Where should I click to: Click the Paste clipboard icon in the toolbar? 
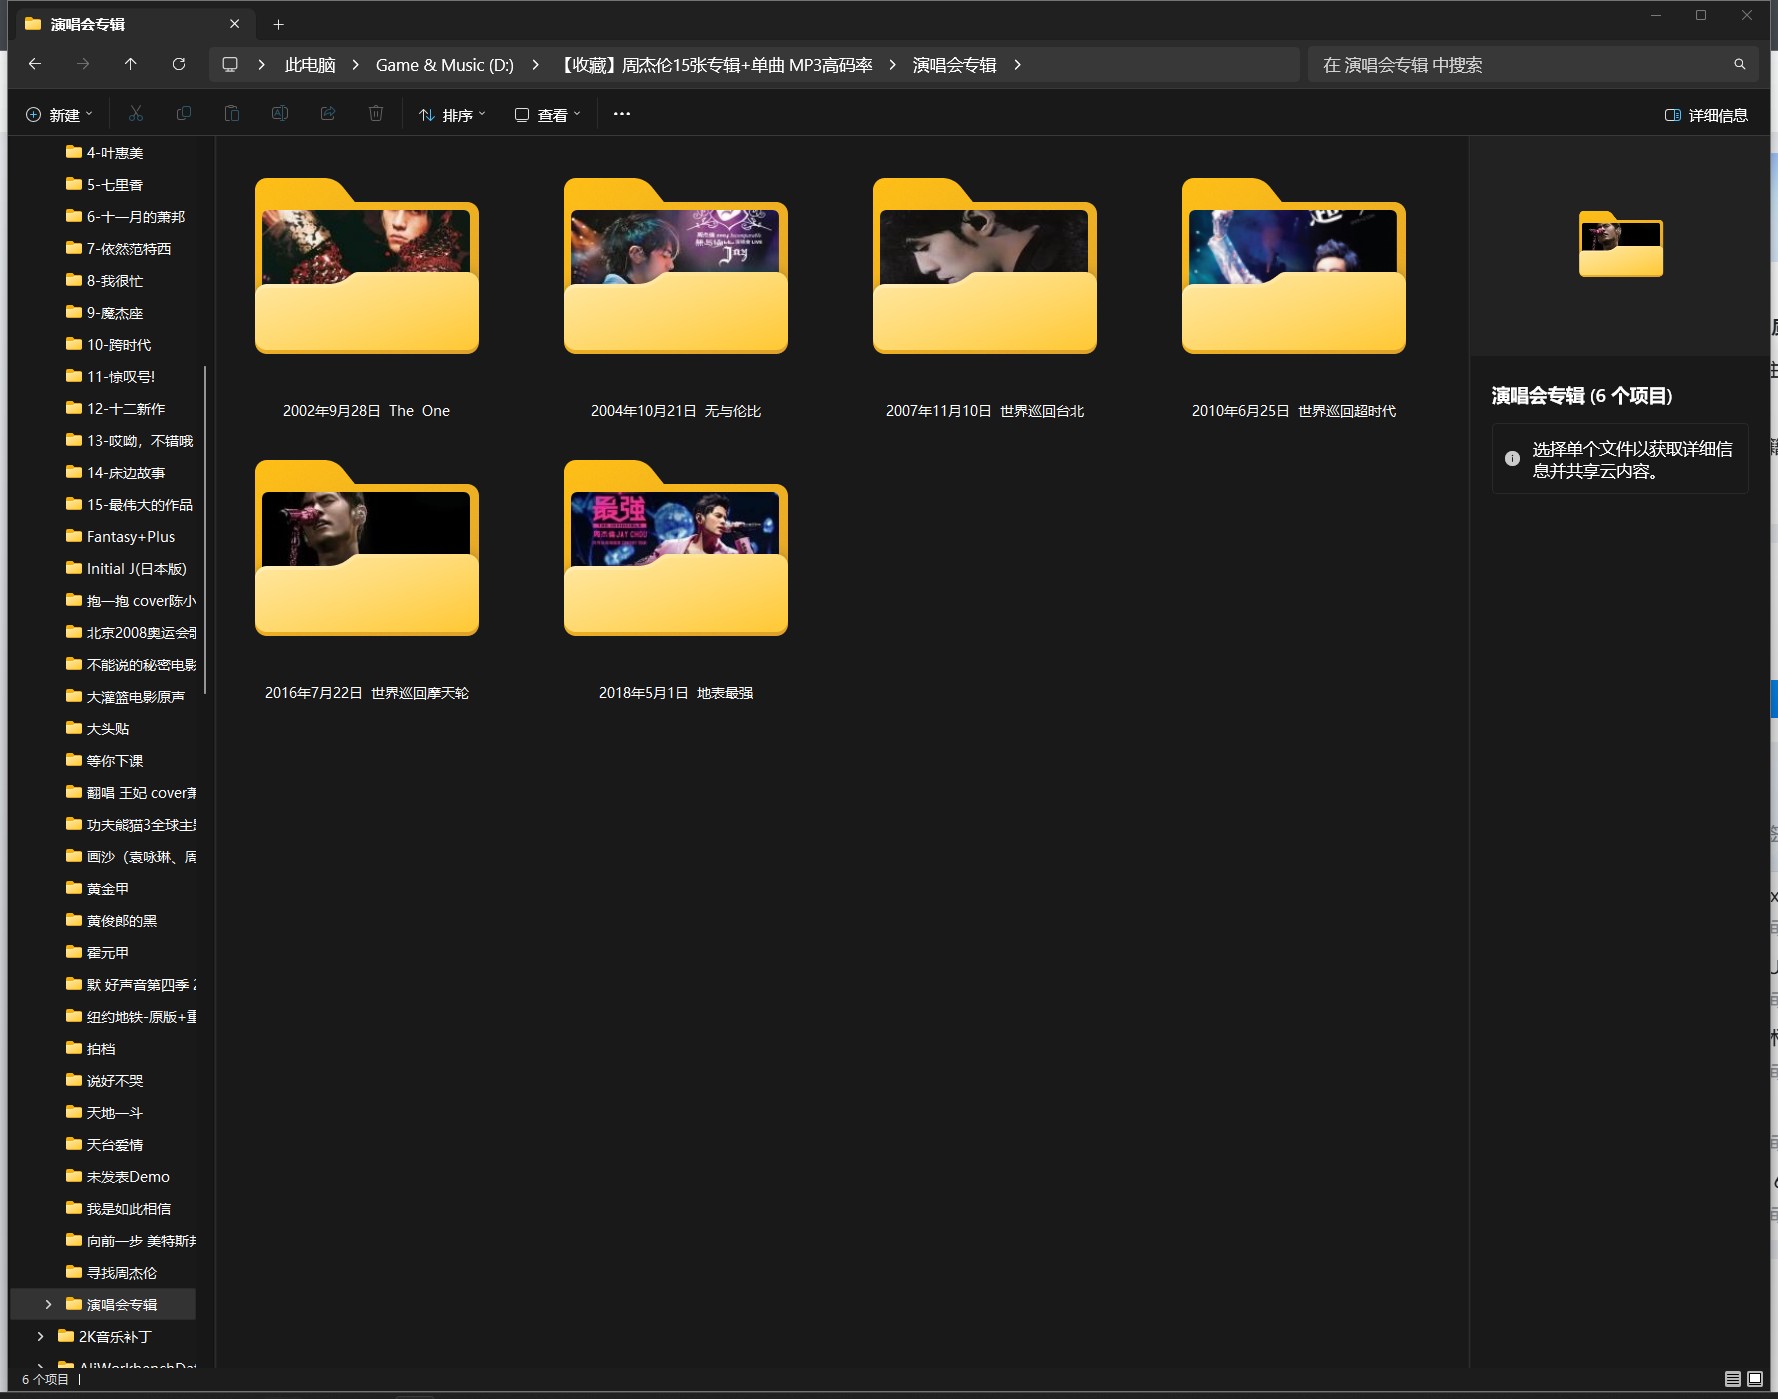coord(232,114)
